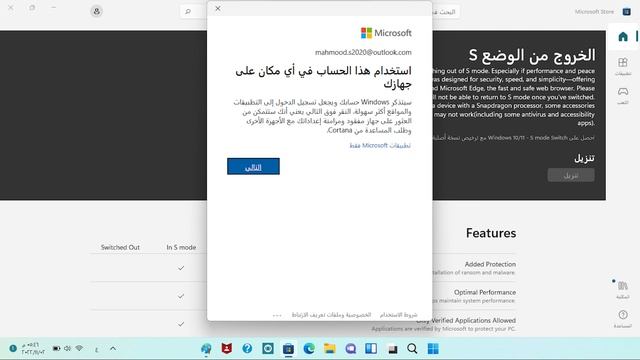Click the input language indicator in tray

click(x=97, y=349)
